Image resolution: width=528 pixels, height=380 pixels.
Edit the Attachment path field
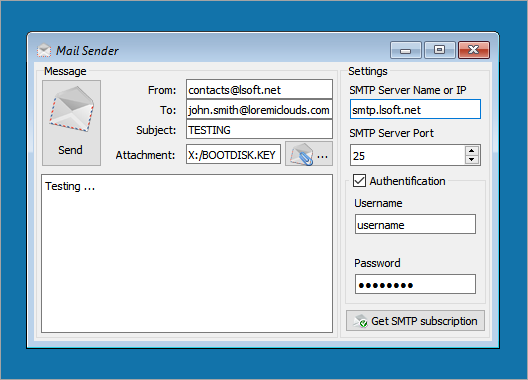[x=233, y=154]
